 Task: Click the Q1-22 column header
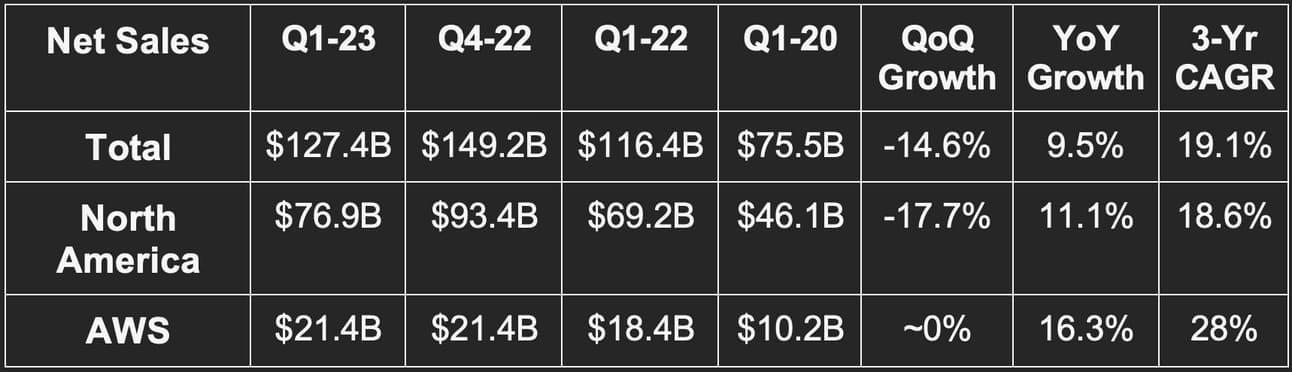[x=639, y=41]
